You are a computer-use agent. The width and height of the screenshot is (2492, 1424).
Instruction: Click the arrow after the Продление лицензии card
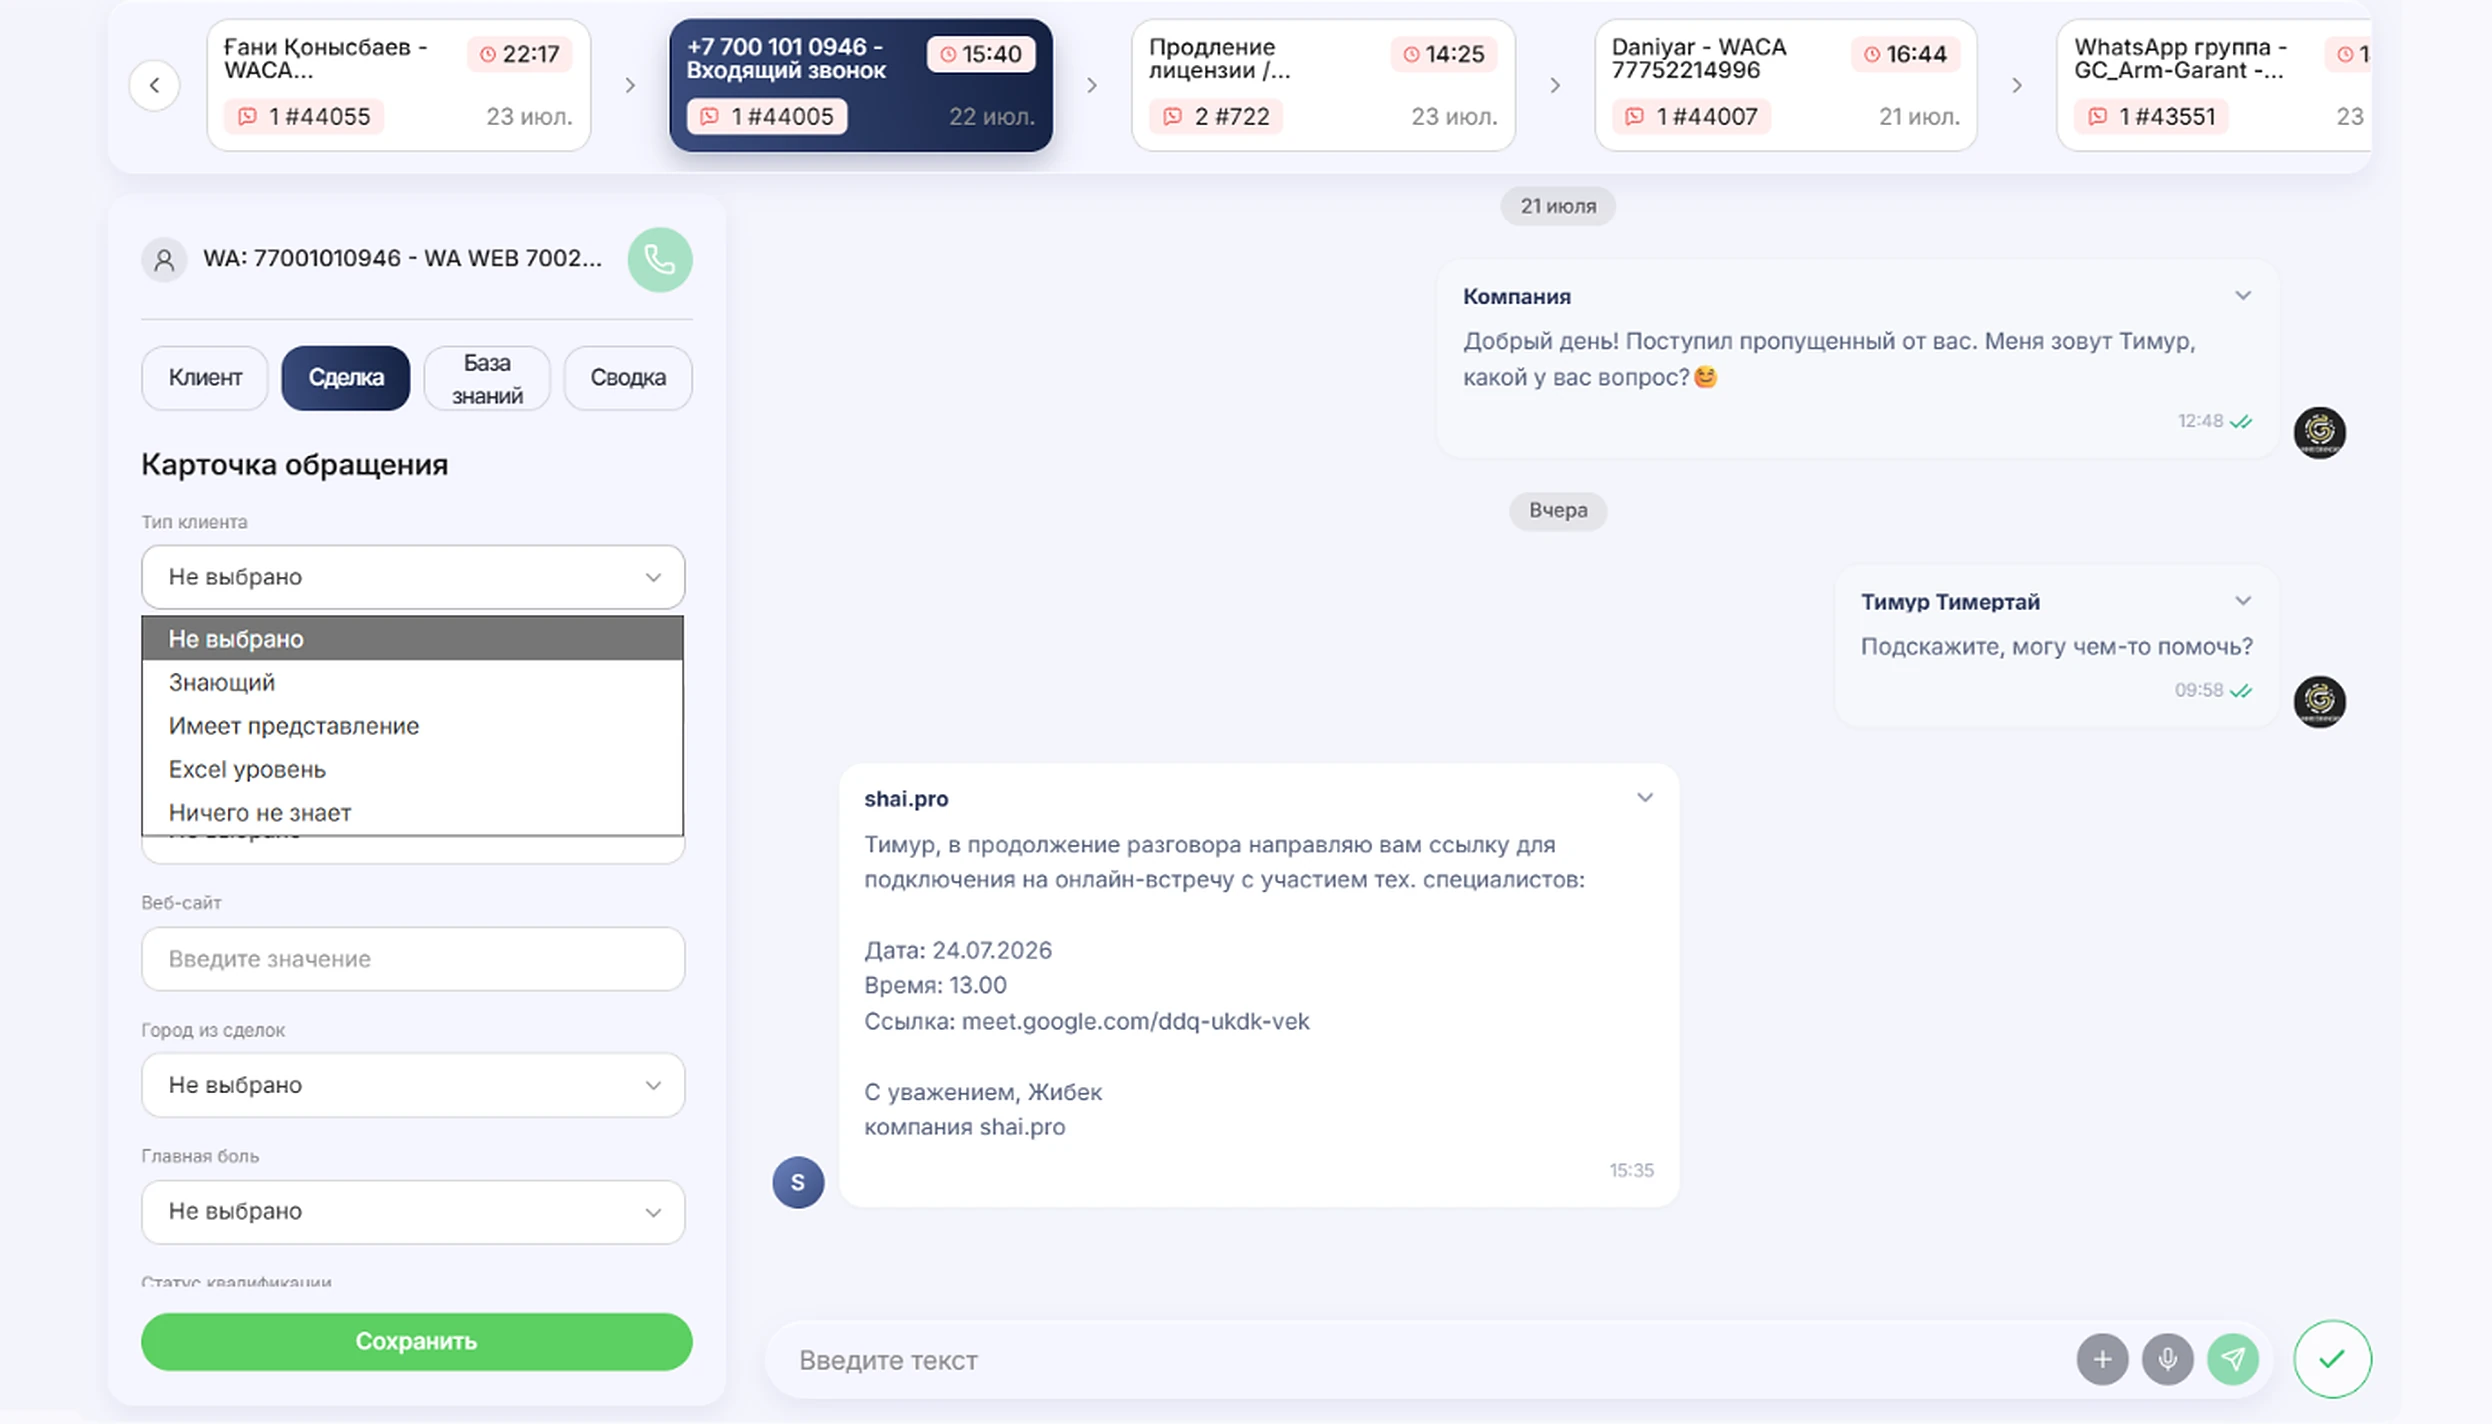[1555, 86]
